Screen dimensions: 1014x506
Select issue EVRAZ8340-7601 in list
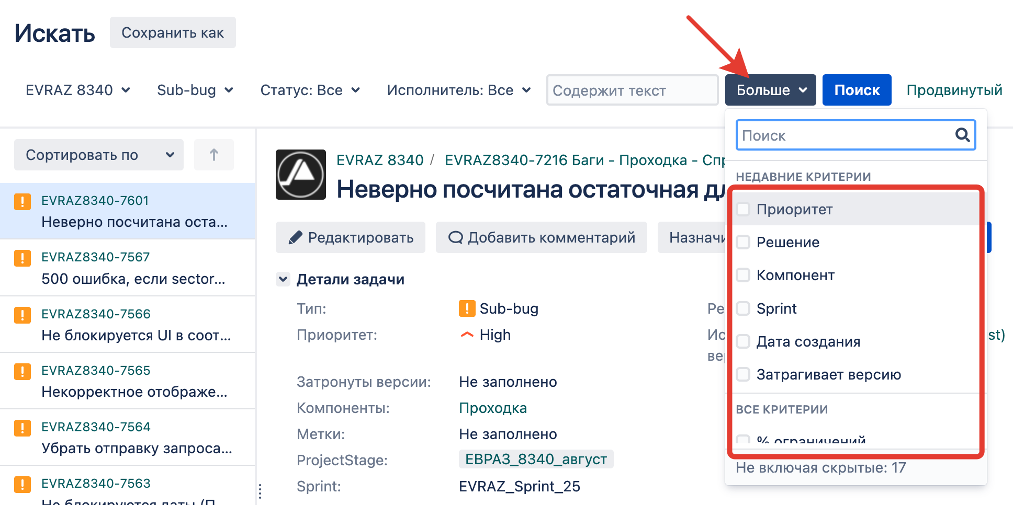point(127,211)
